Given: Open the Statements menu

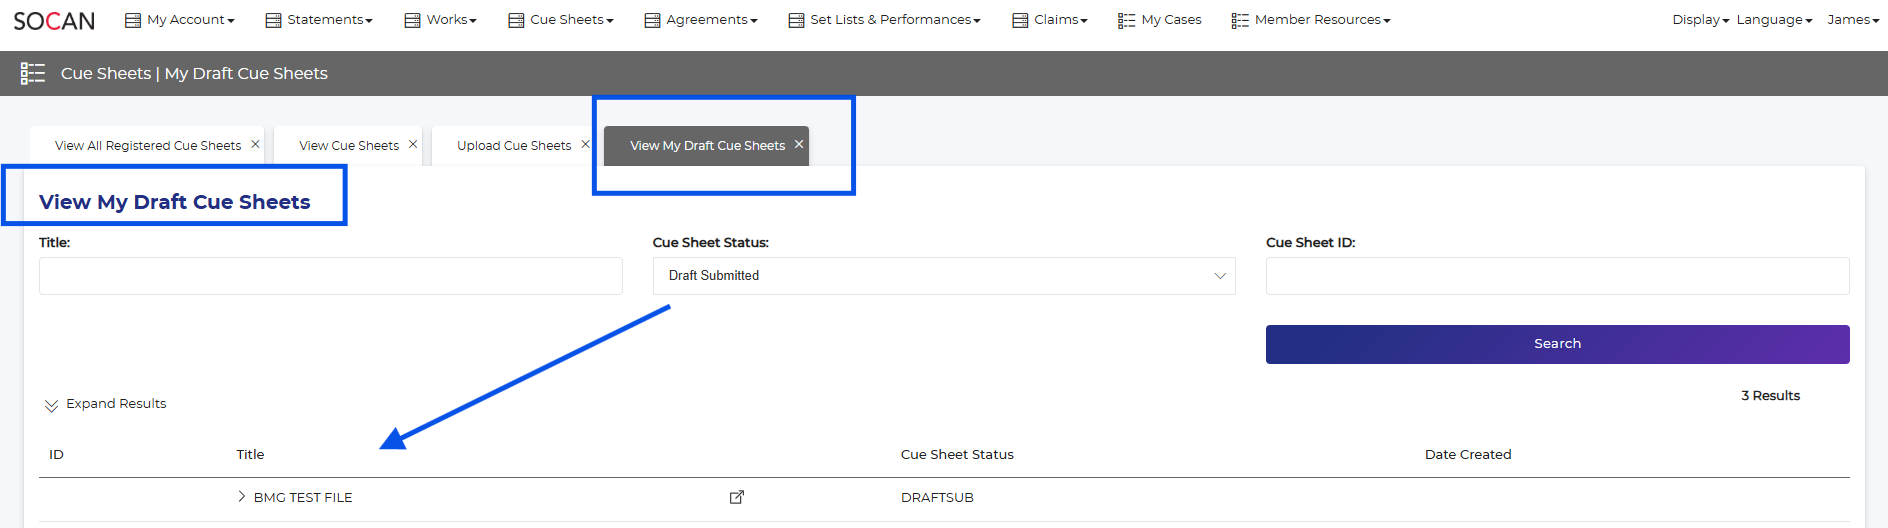Looking at the screenshot, I should pyautogui.click(x=319, y=20).
